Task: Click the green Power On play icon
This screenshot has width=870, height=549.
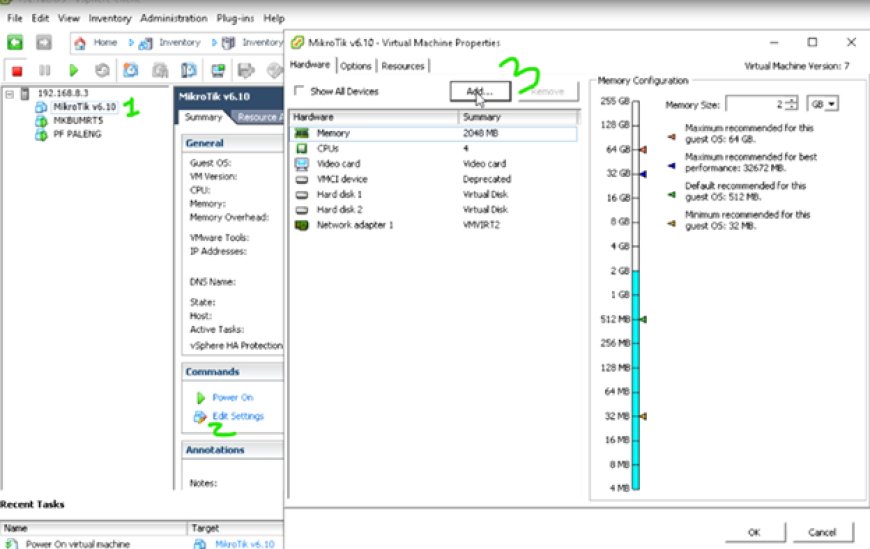Action: pyautogui.click(x=73, y=70)
